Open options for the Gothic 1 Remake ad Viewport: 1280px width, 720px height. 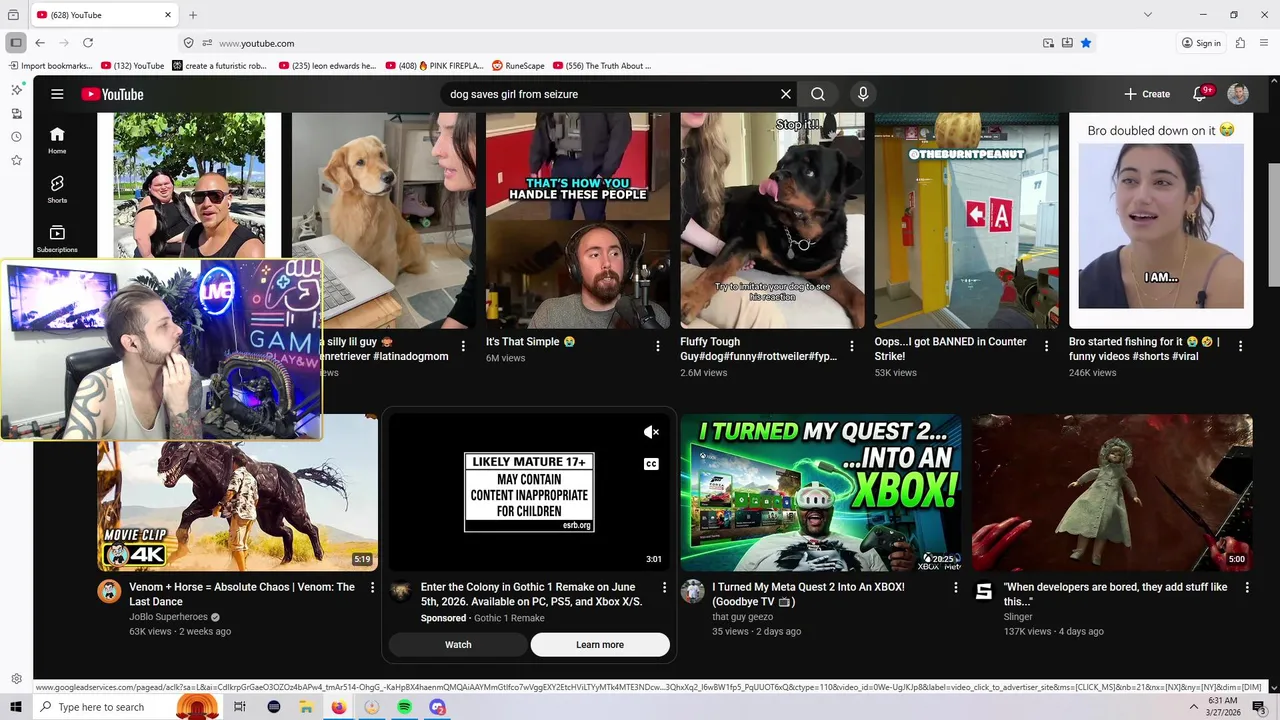tap(664, 588)
